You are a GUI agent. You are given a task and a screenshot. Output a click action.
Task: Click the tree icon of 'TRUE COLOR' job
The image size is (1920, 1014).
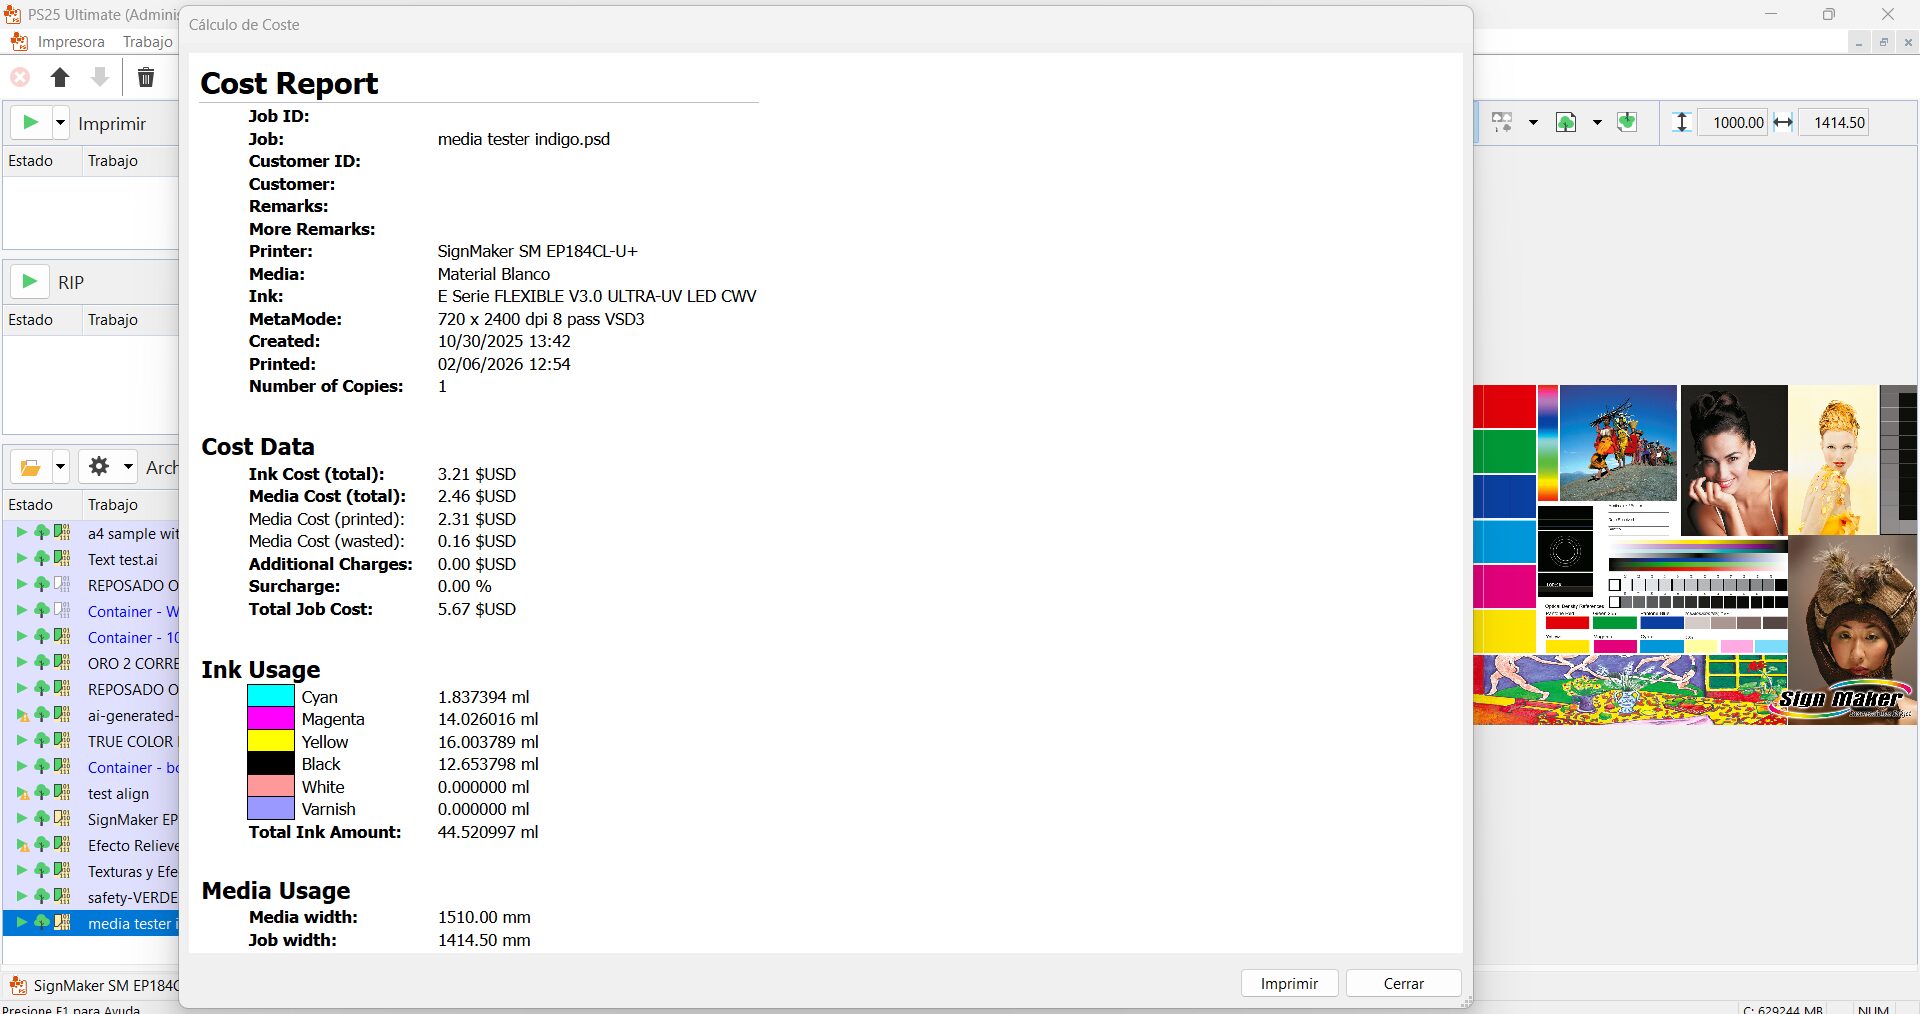(x=42, y=740)
